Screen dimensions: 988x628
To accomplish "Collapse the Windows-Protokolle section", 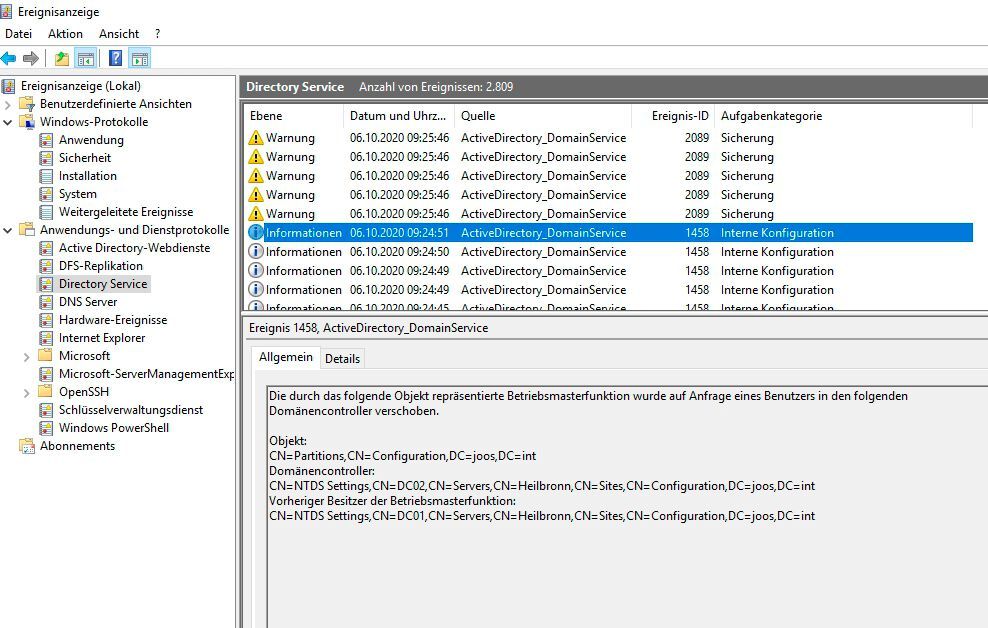I will point(5,121).
